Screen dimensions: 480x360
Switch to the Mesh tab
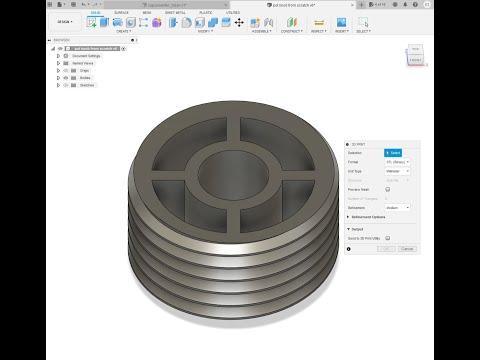(x=147, y=13)
